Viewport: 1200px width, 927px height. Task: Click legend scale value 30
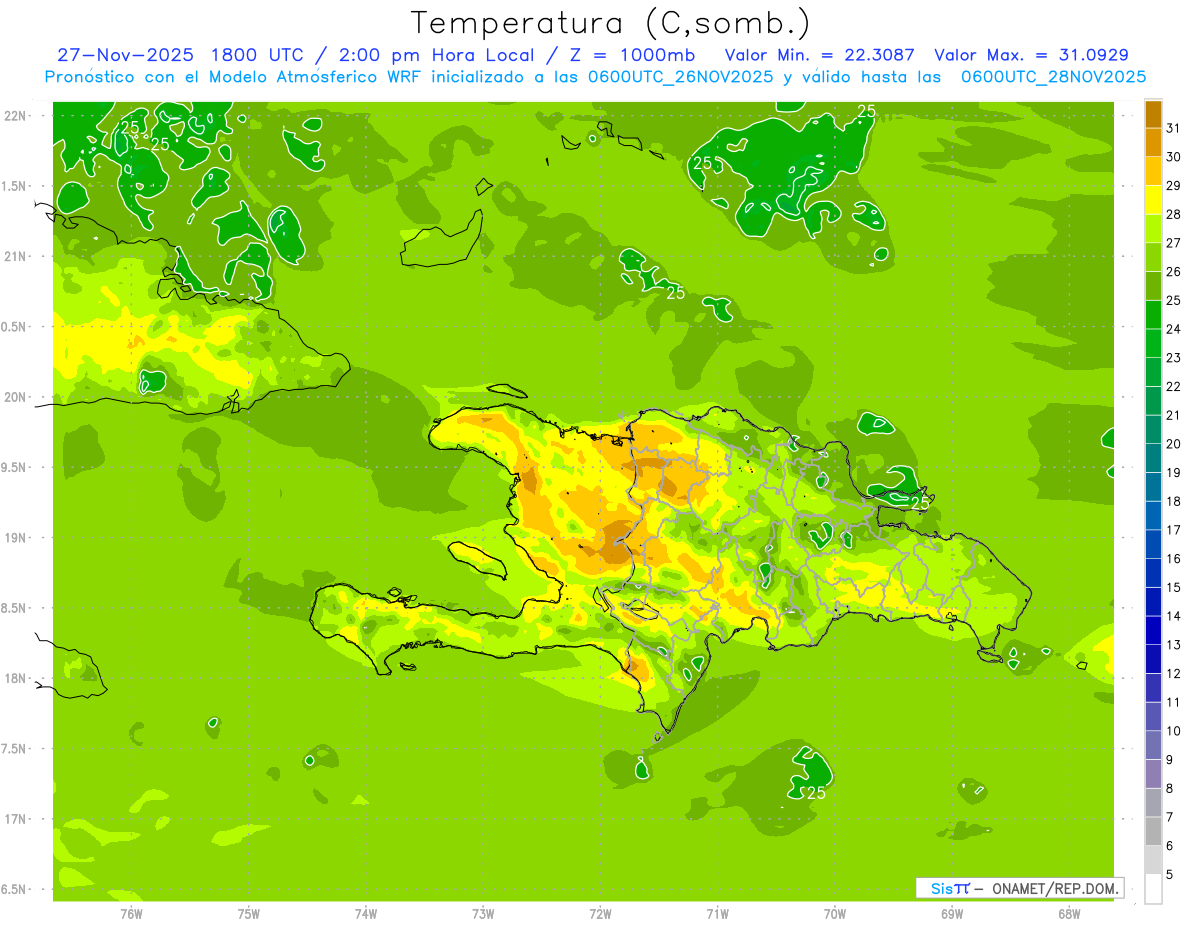1173,157
